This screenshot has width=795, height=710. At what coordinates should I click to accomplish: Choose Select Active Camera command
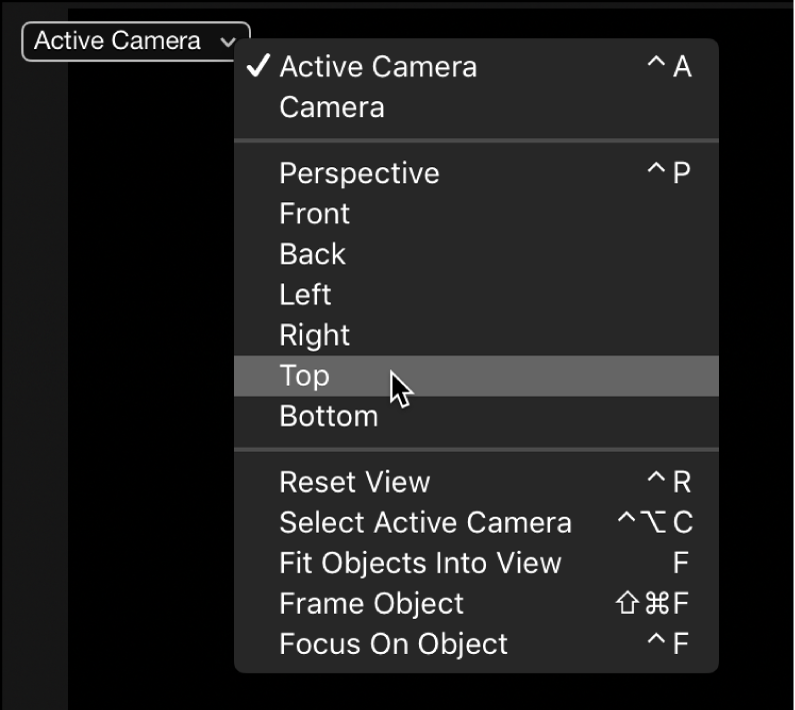tap(425, 522)
